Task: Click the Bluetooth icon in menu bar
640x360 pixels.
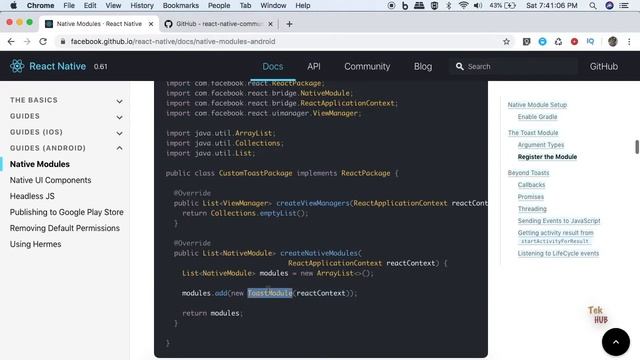Action: 449,5
